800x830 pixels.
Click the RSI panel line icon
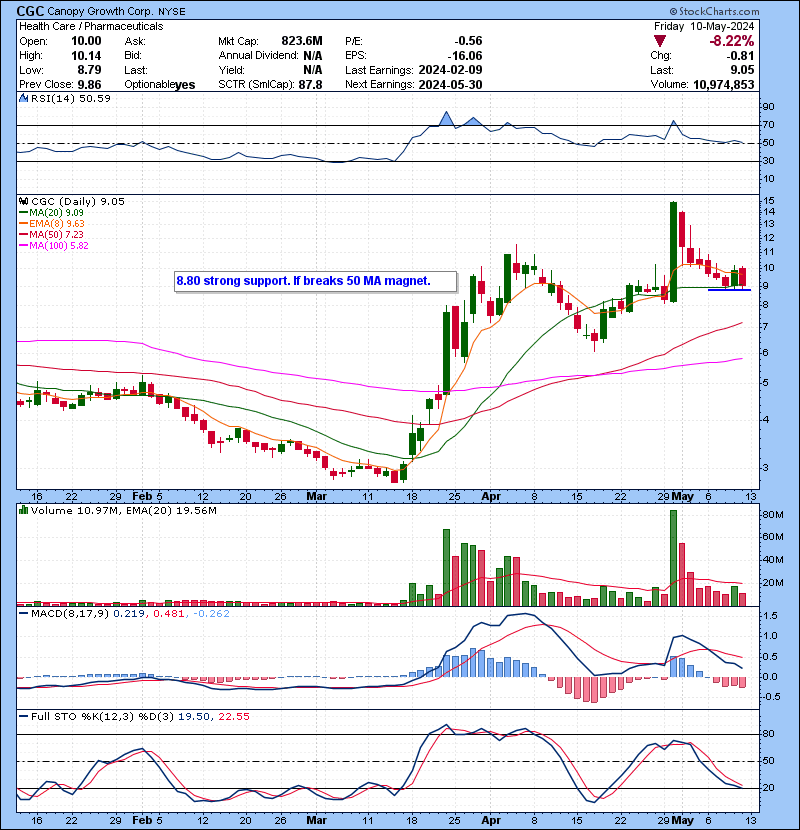pyautogui.click(x=23, y=98)
